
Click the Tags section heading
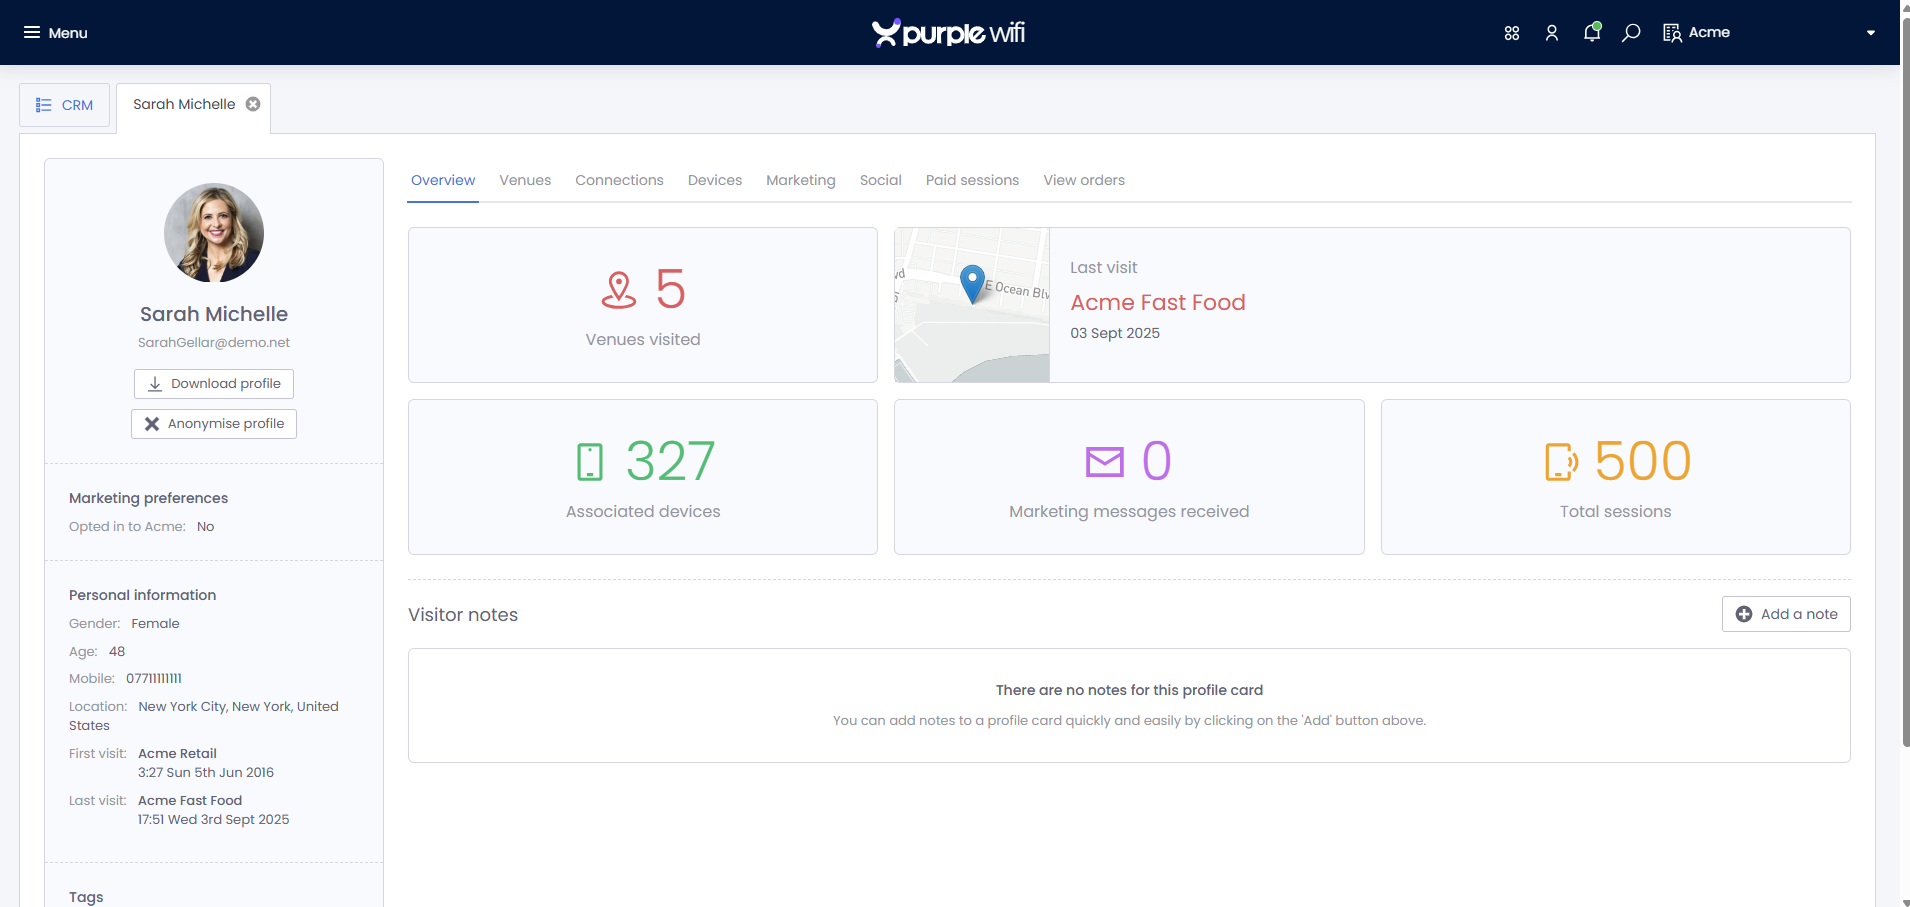(x=86, y=897)
